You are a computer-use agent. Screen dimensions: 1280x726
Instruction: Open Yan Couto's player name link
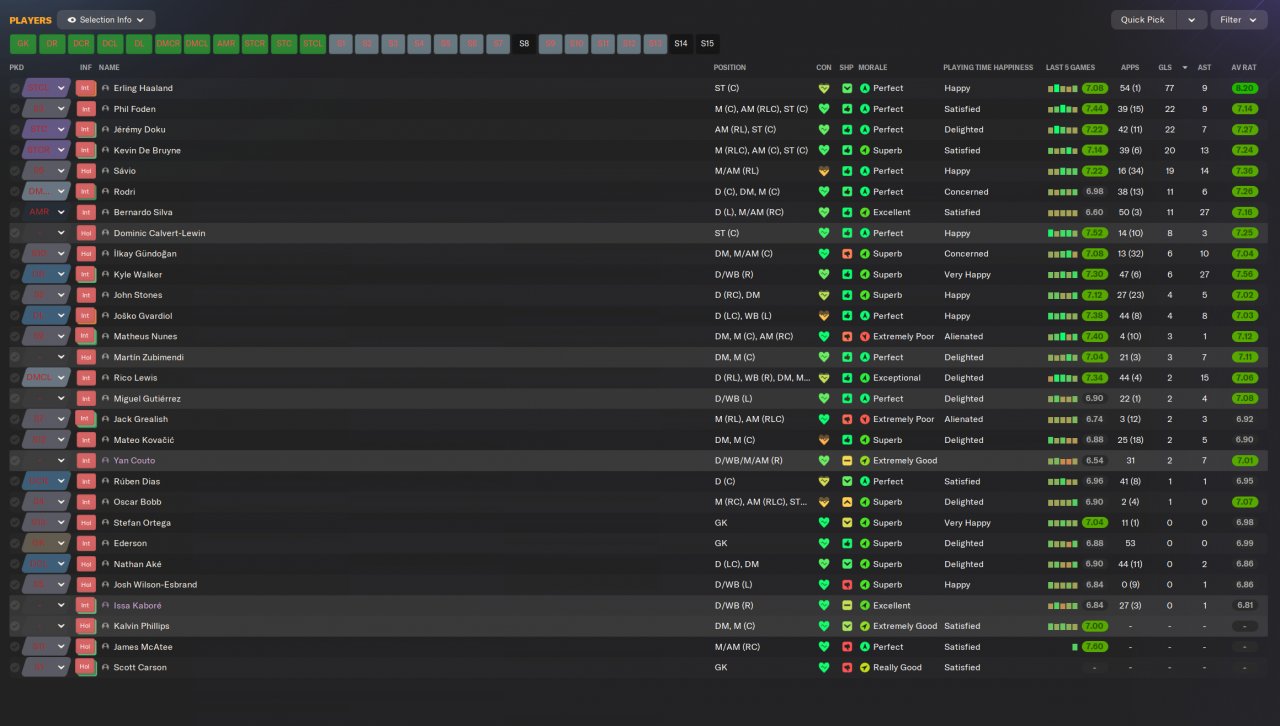134,461
